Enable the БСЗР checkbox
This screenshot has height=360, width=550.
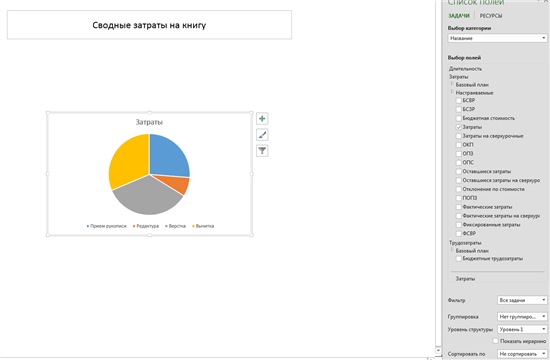[x=458, y=109]
